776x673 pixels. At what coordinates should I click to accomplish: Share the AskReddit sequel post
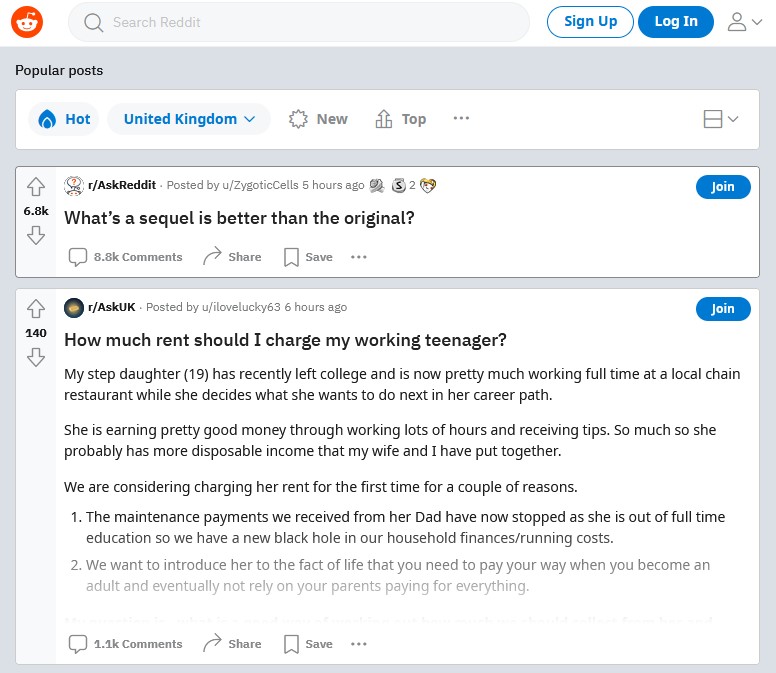click(x=232, y=257)
